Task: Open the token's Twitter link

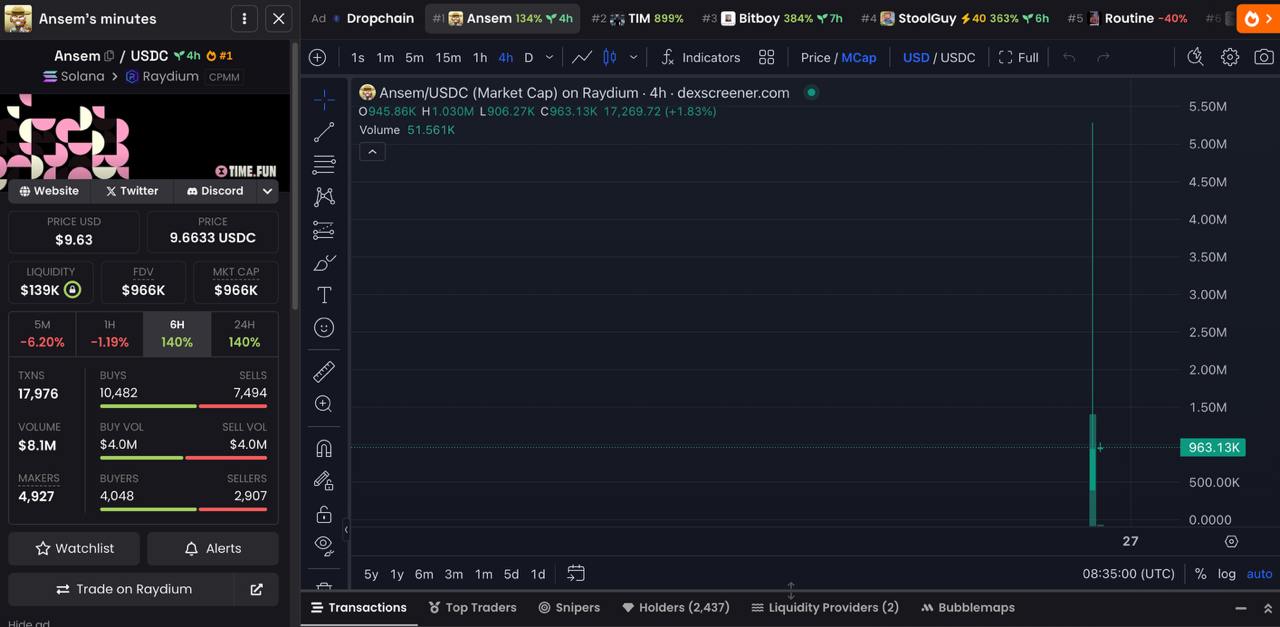Action: [x=132, y=191]
